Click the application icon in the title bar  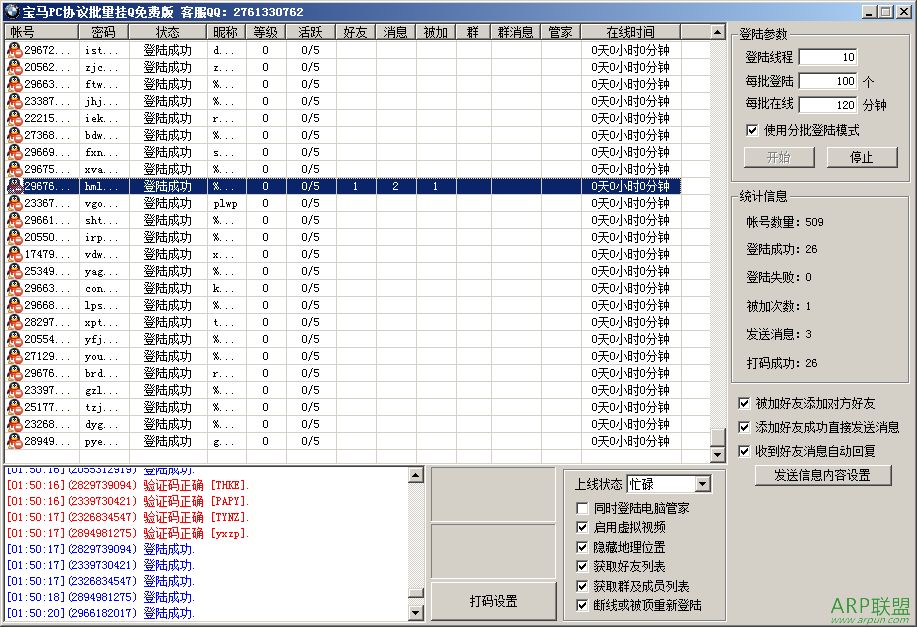point(12,11)
